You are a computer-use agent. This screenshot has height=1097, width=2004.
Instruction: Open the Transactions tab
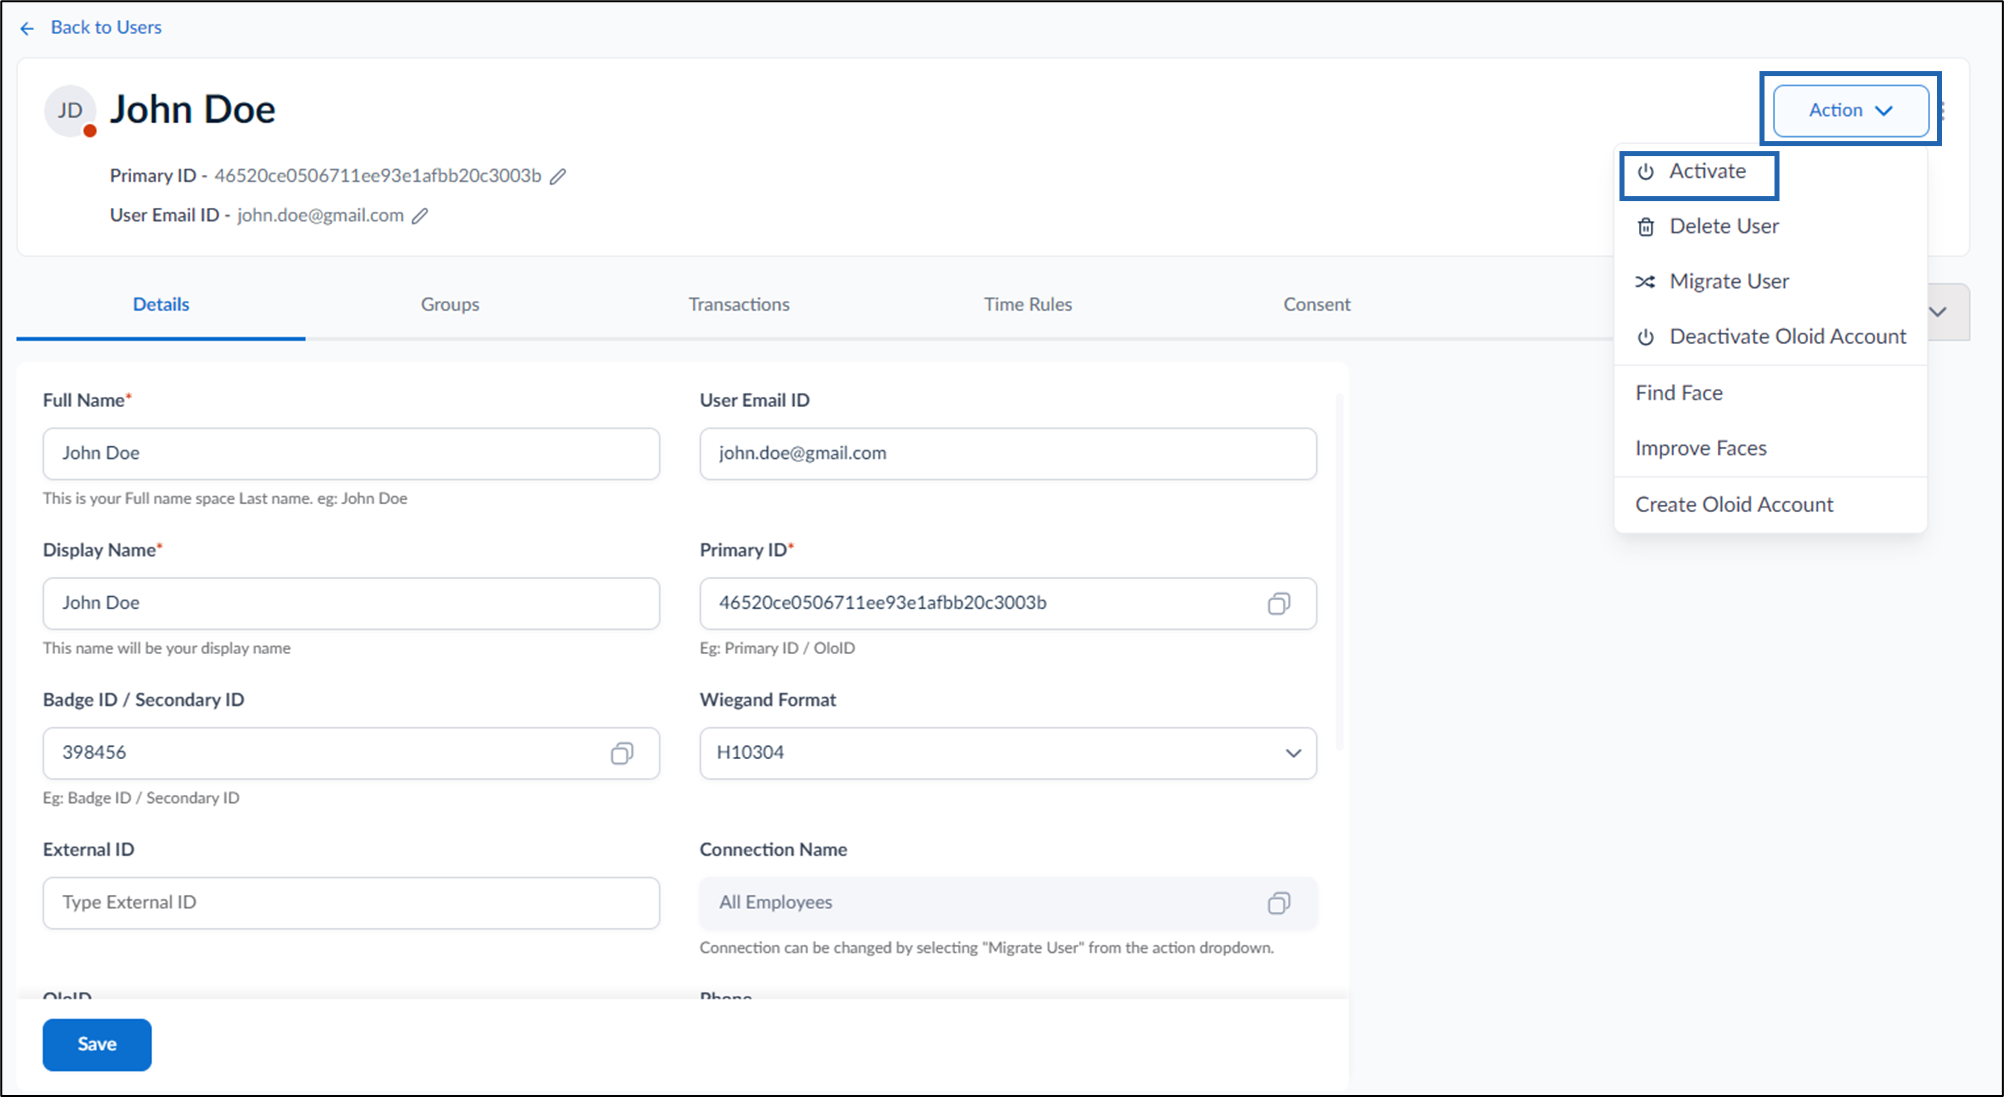point(739,305)
